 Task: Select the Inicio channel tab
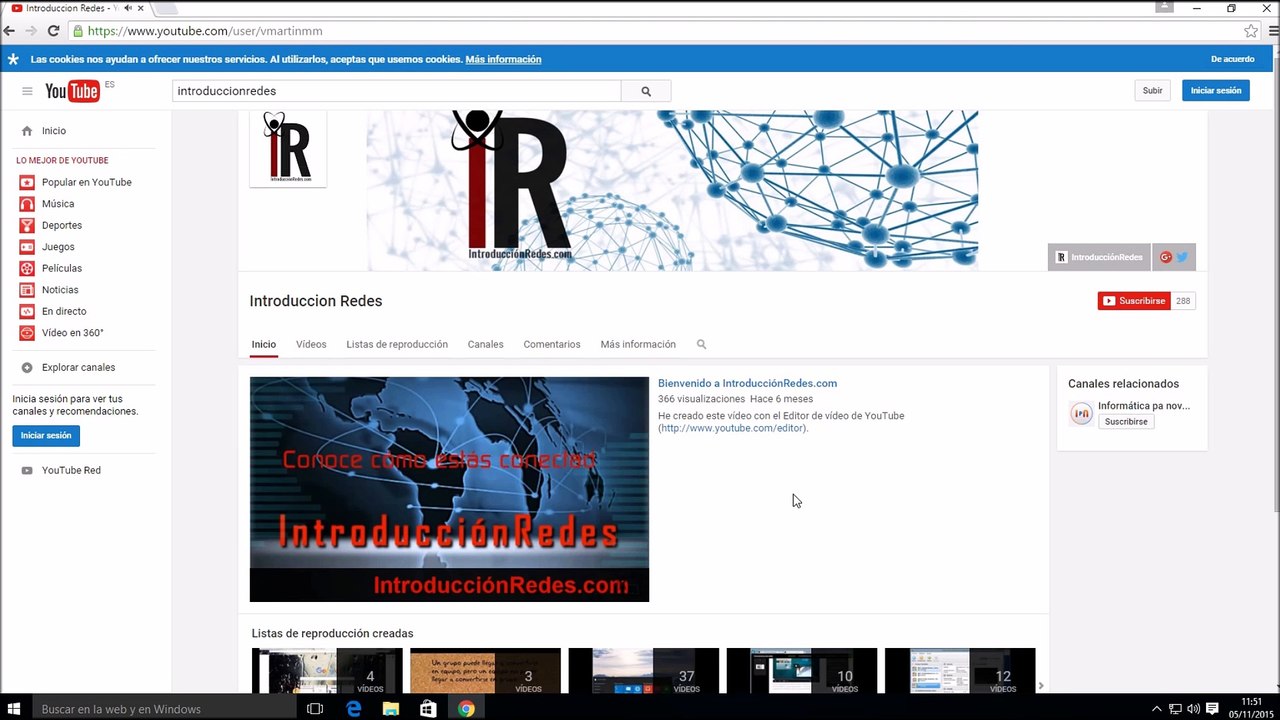point(264,344)
